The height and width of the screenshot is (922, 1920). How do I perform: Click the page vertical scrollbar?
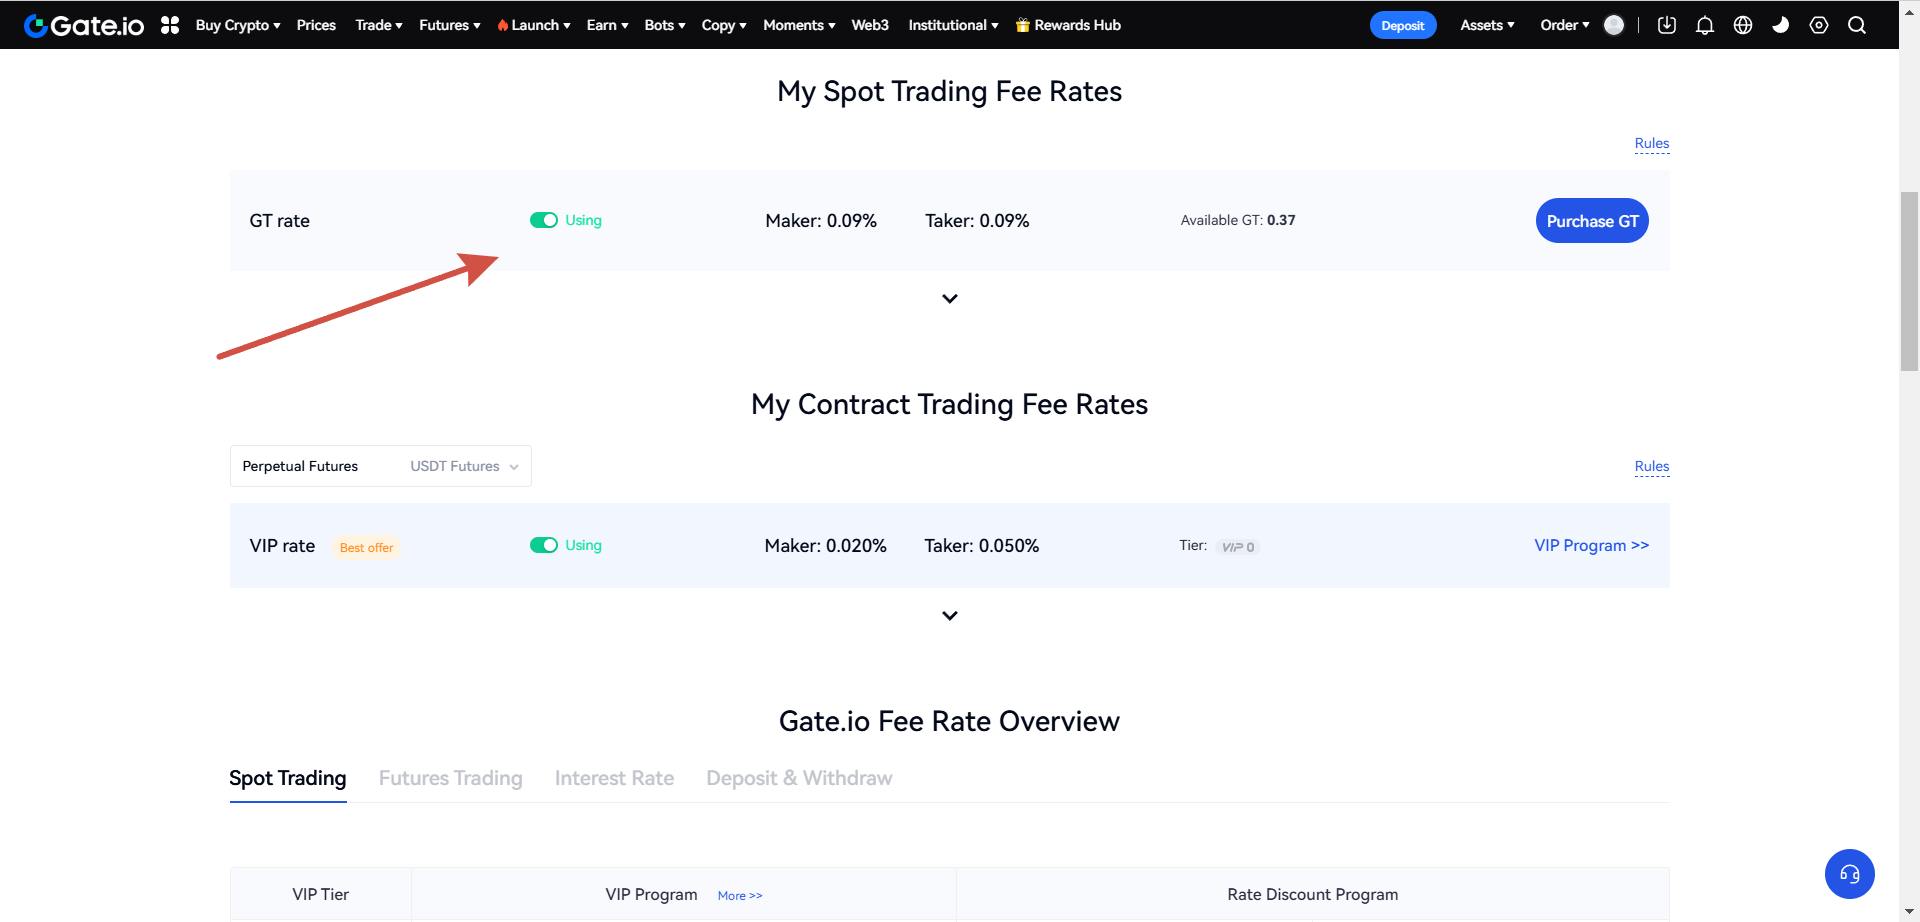(x=1909, y=281)
